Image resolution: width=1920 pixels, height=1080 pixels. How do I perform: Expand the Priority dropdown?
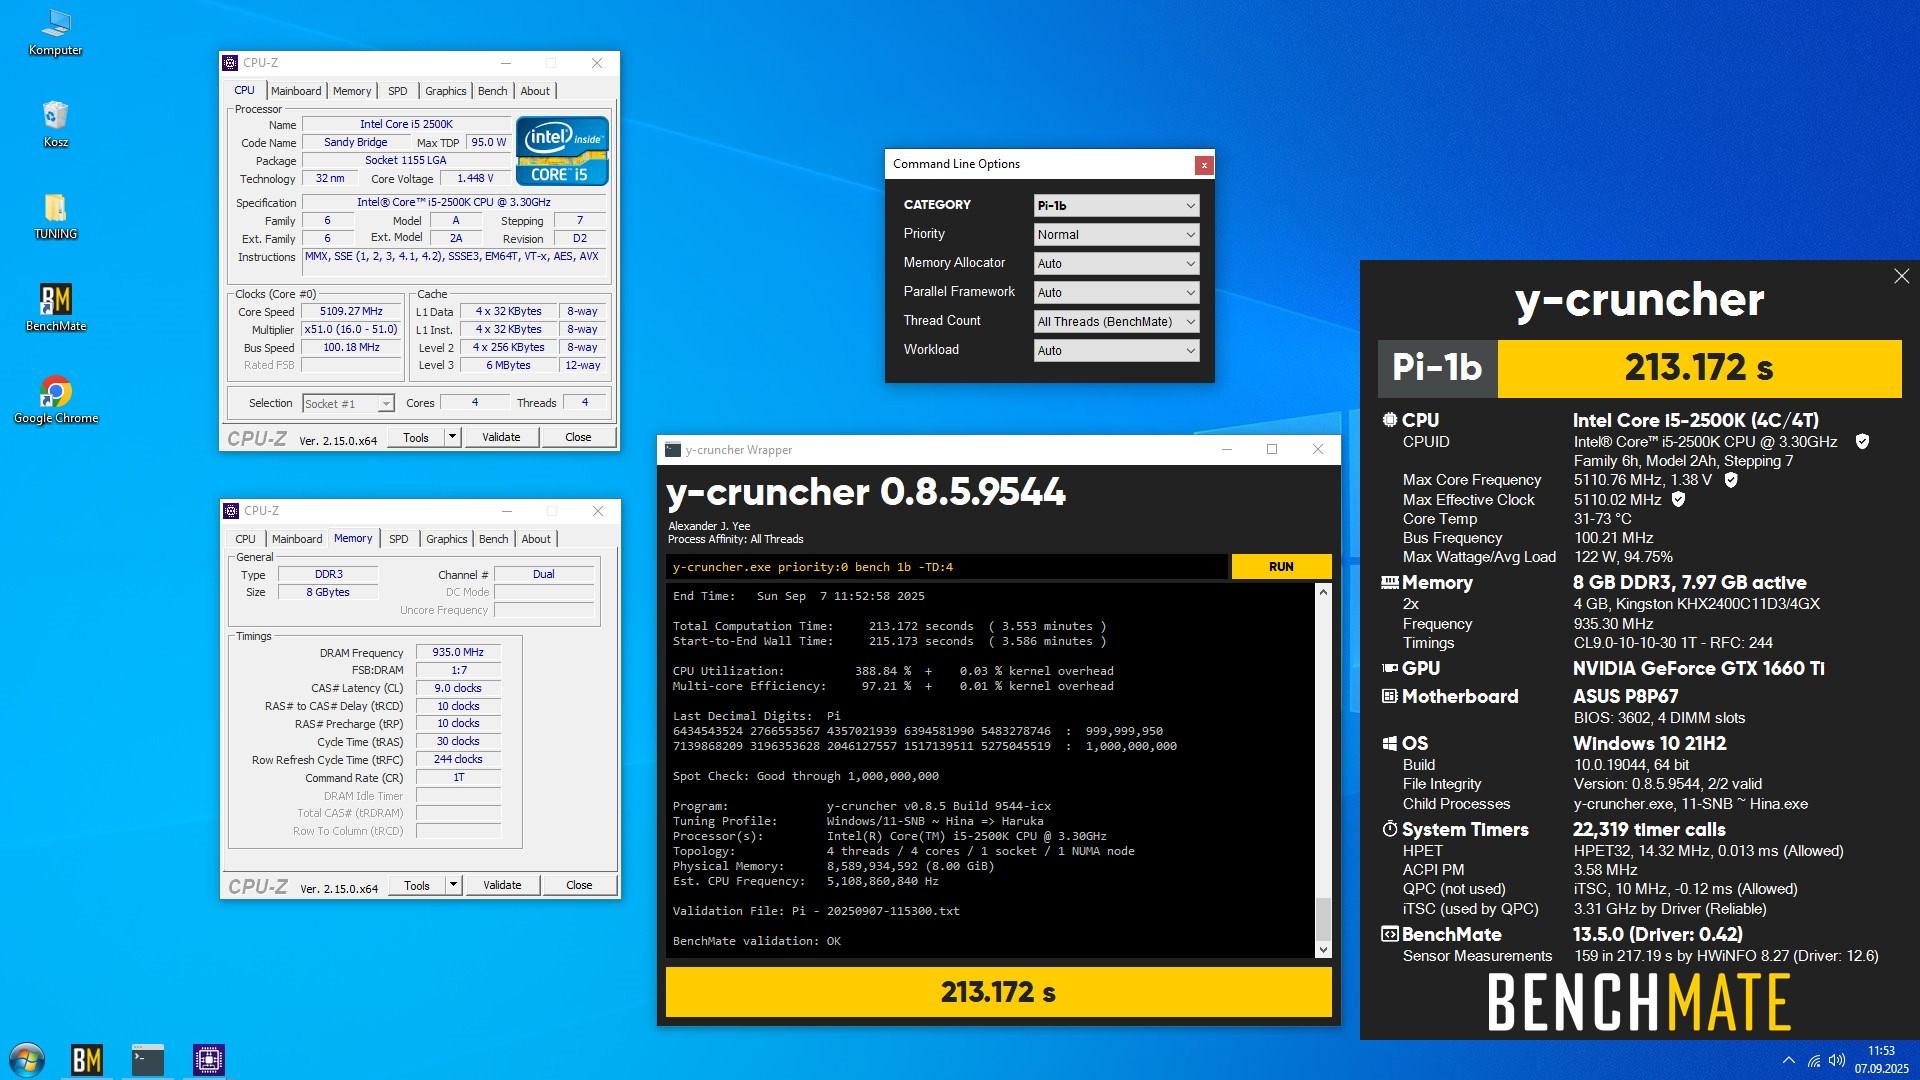[x=1116, y=235]
